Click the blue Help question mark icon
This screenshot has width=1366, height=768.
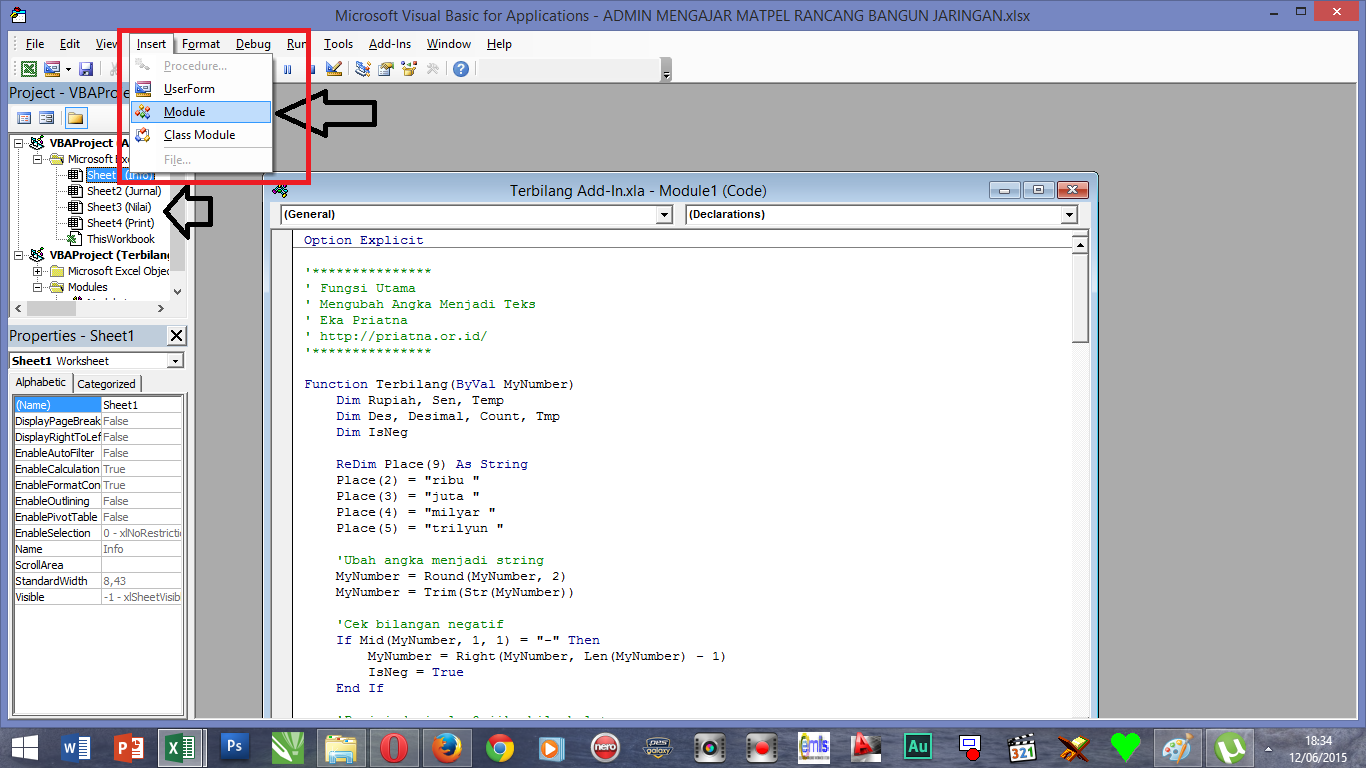coord(460,69)
